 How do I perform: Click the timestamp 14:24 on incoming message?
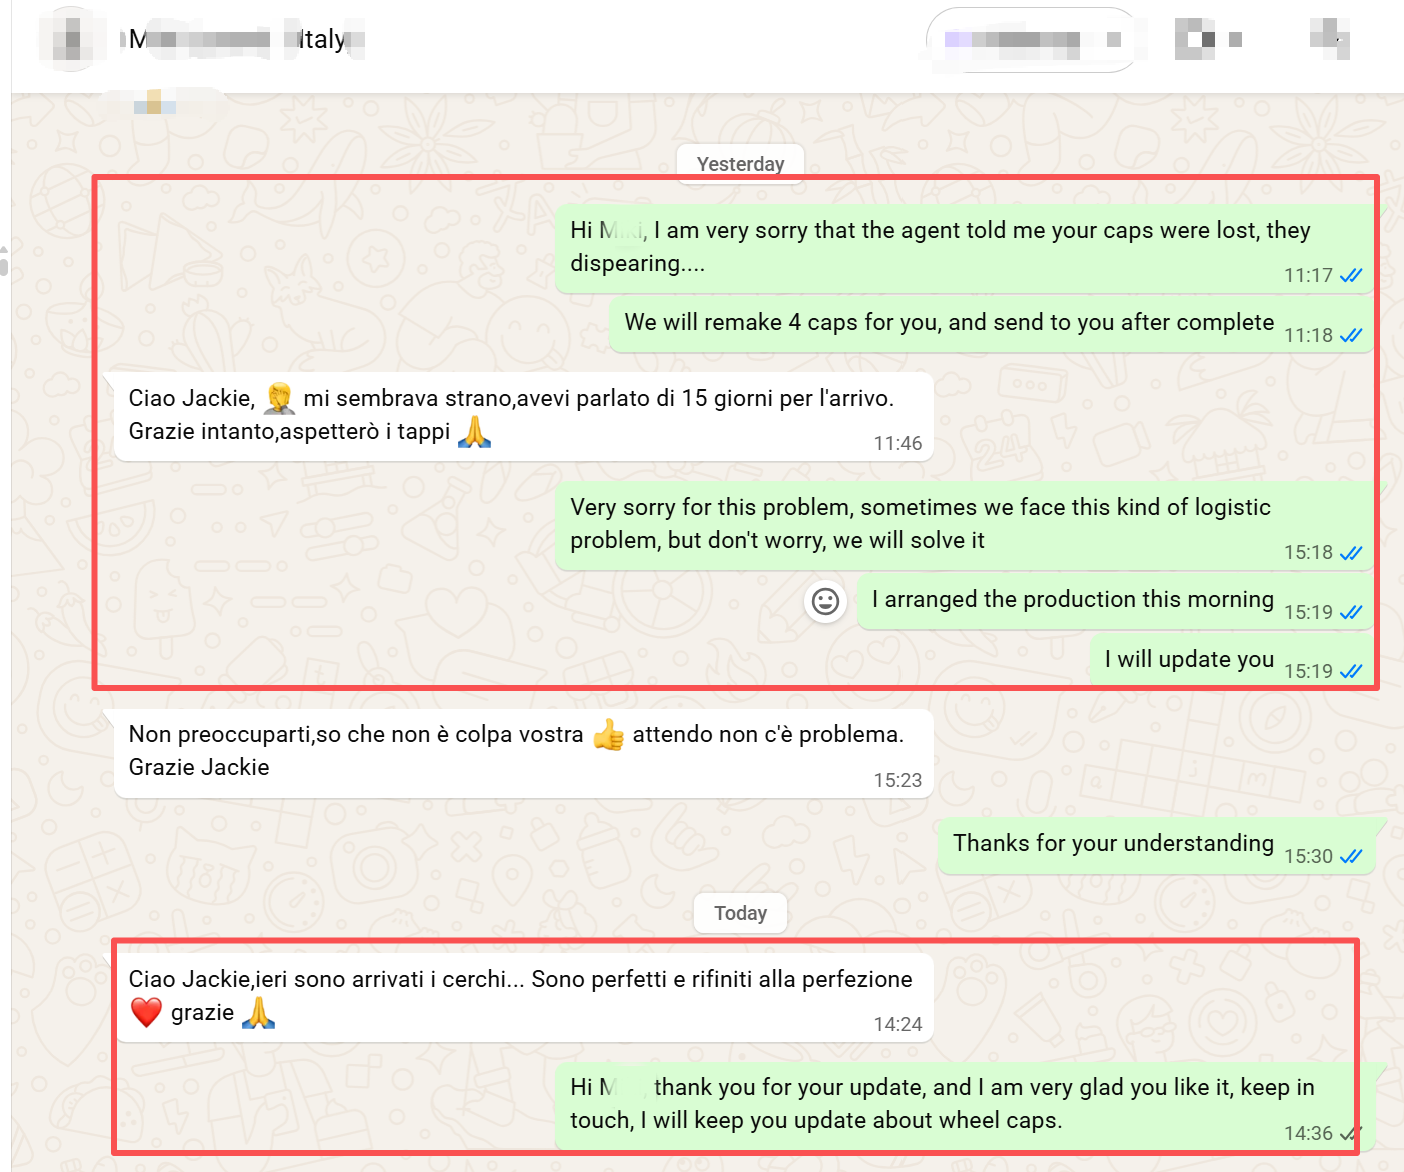(898, 1024)
